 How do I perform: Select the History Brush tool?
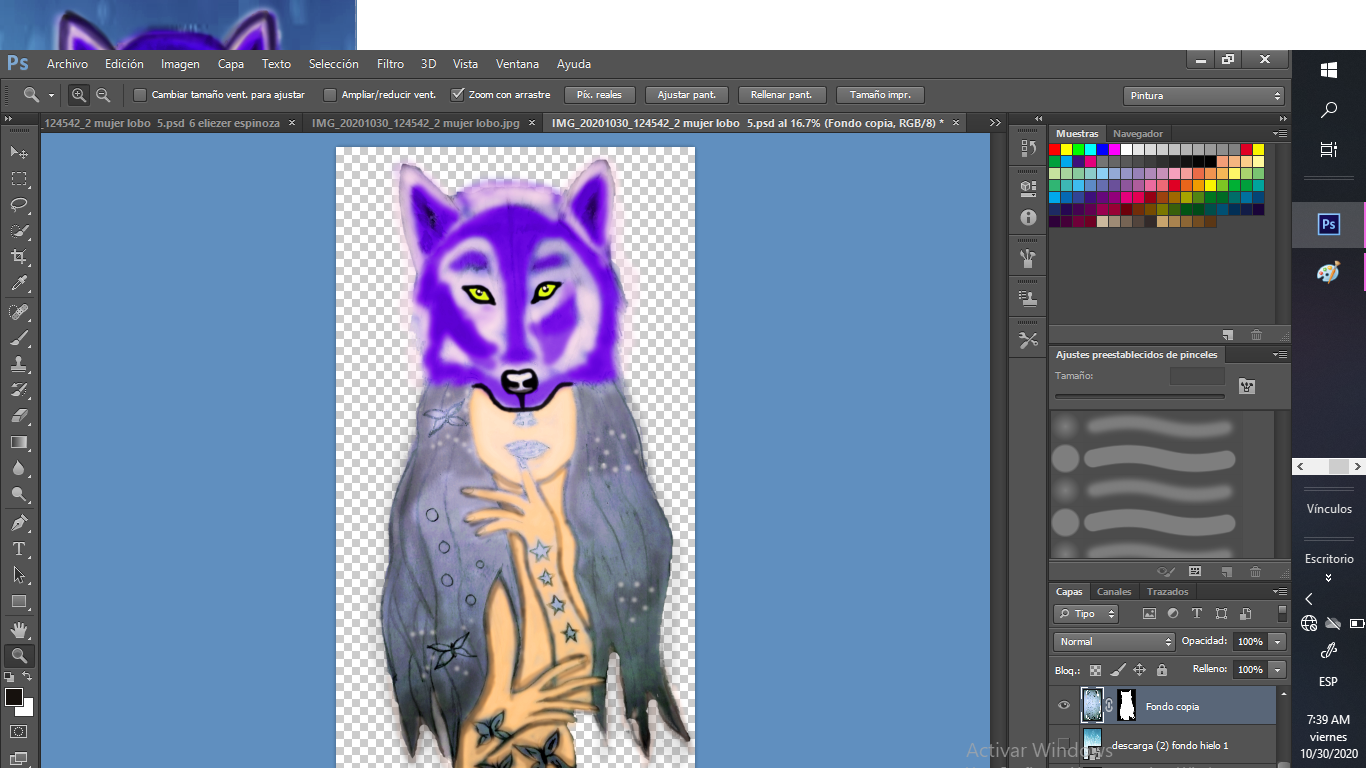pos(19,390)
